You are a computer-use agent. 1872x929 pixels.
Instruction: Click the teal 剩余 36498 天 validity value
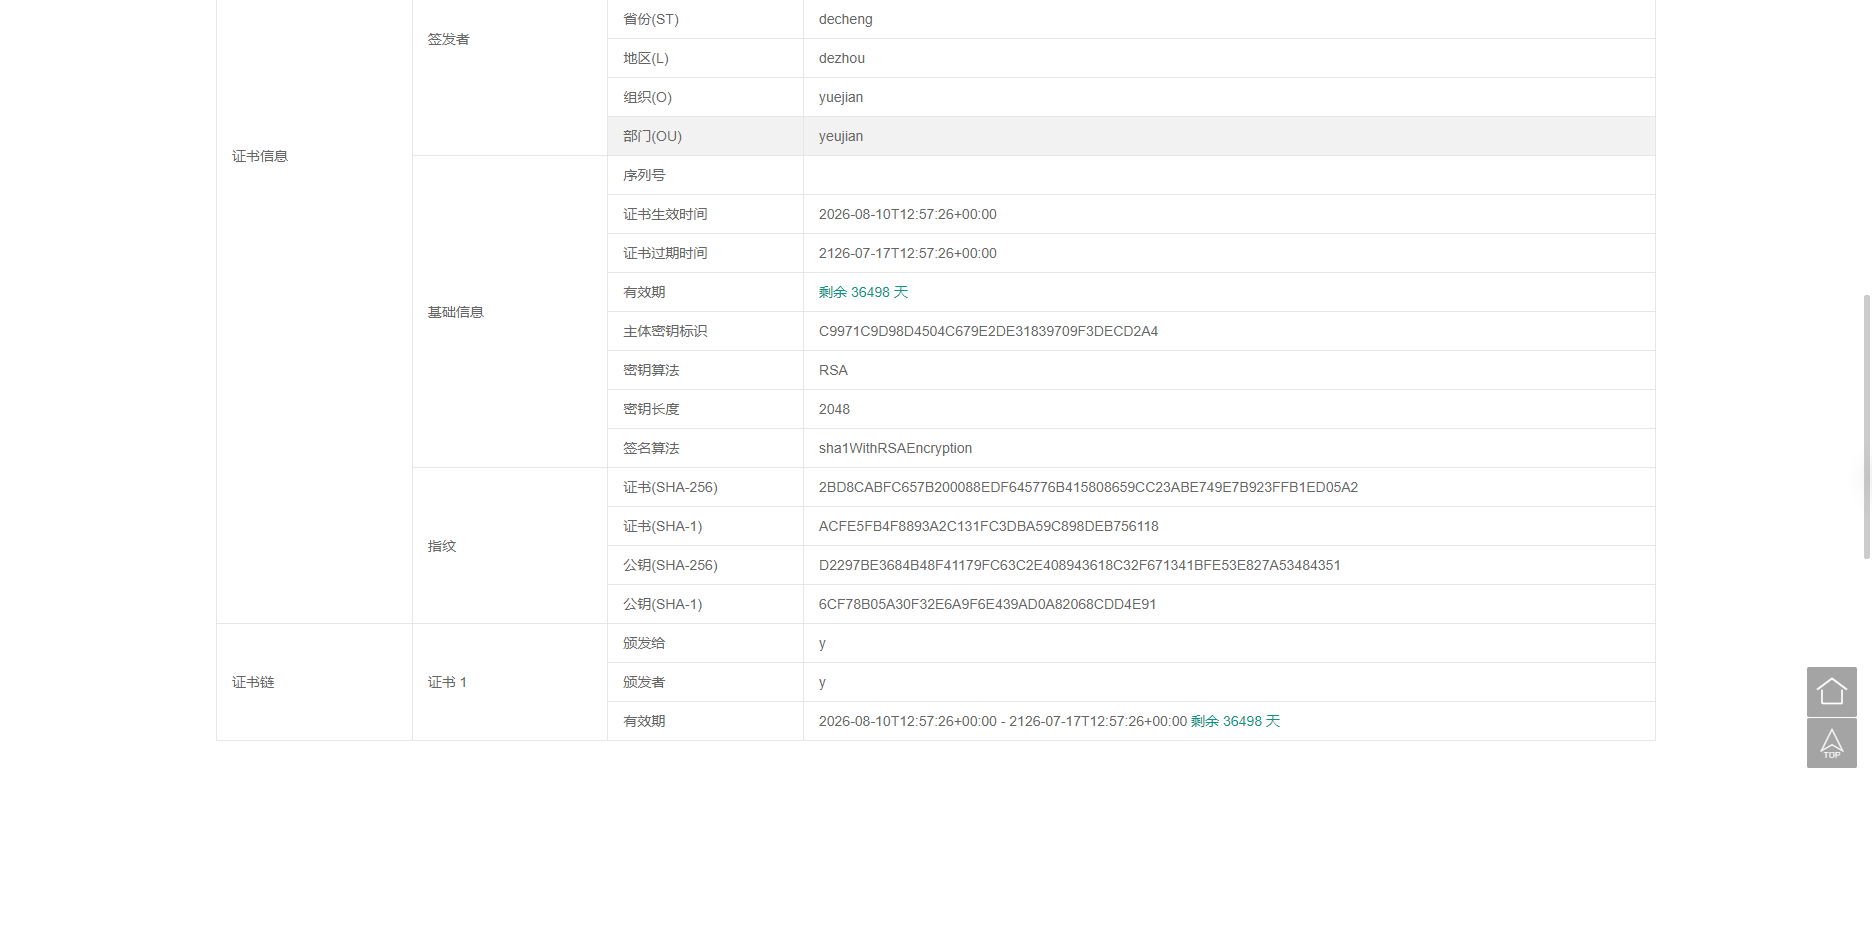coord(863,292)
